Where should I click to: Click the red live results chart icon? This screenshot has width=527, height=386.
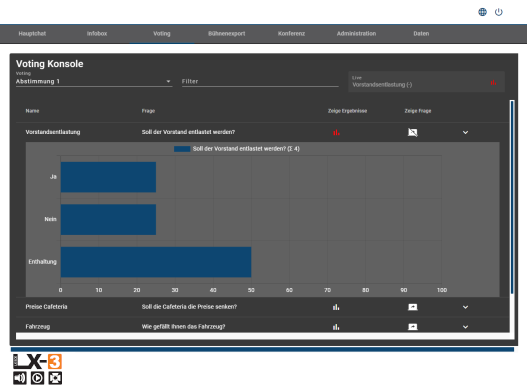pos(493,82)
